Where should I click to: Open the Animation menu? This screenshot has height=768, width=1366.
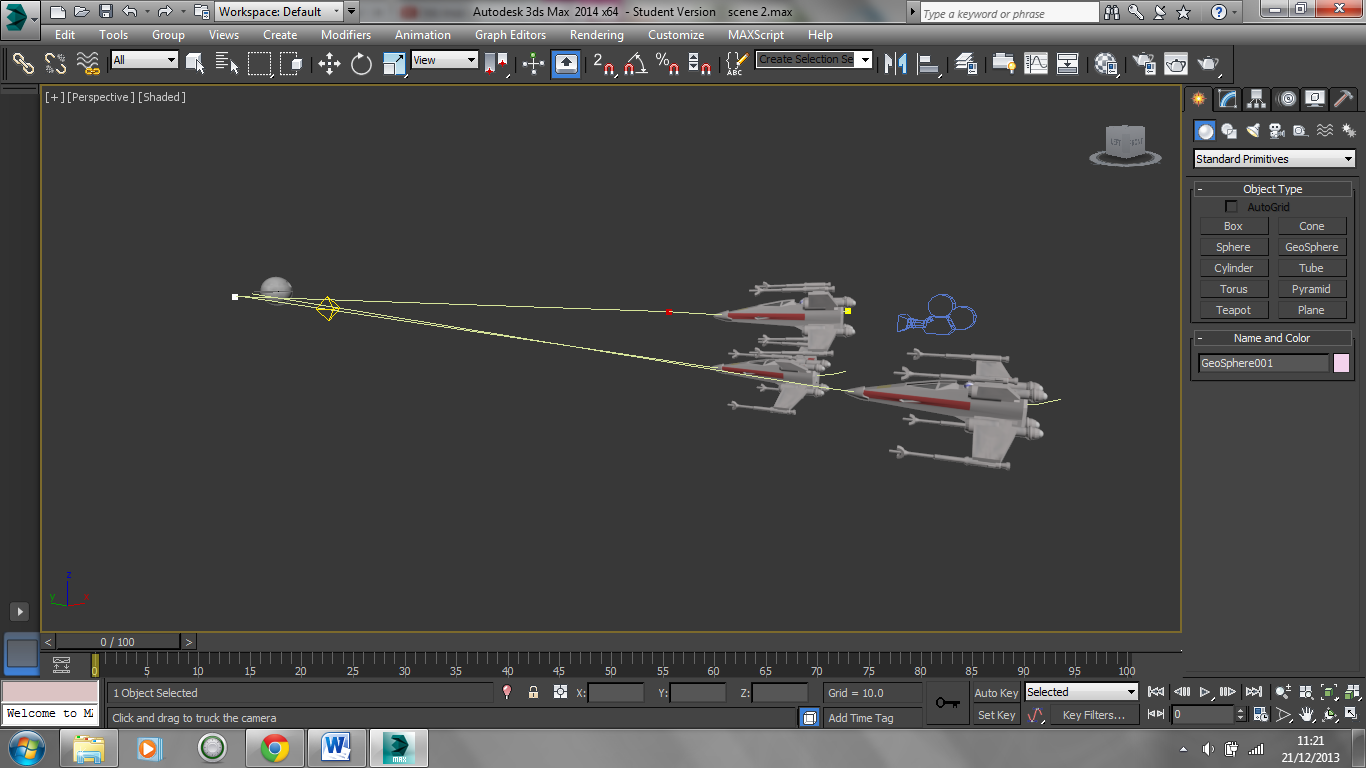pyautogui.click(x=423, y=35)
